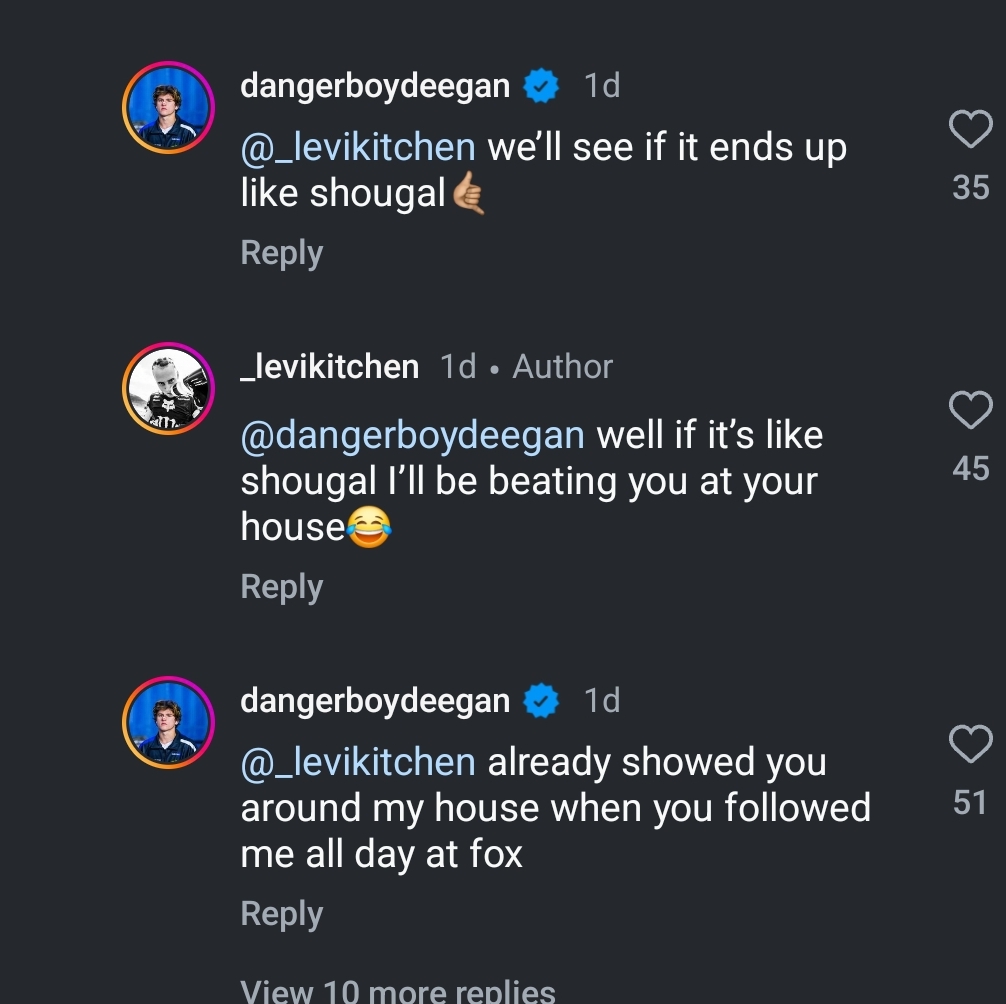
Task: Reply to the 'ends up like shougal' comment
Action: coord(282,253)
